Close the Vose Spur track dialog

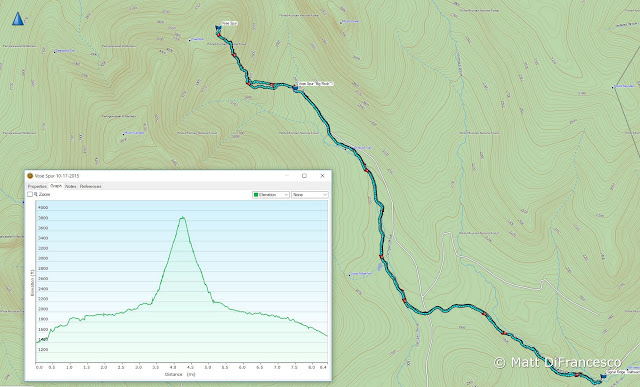click(x=322, y=176)
